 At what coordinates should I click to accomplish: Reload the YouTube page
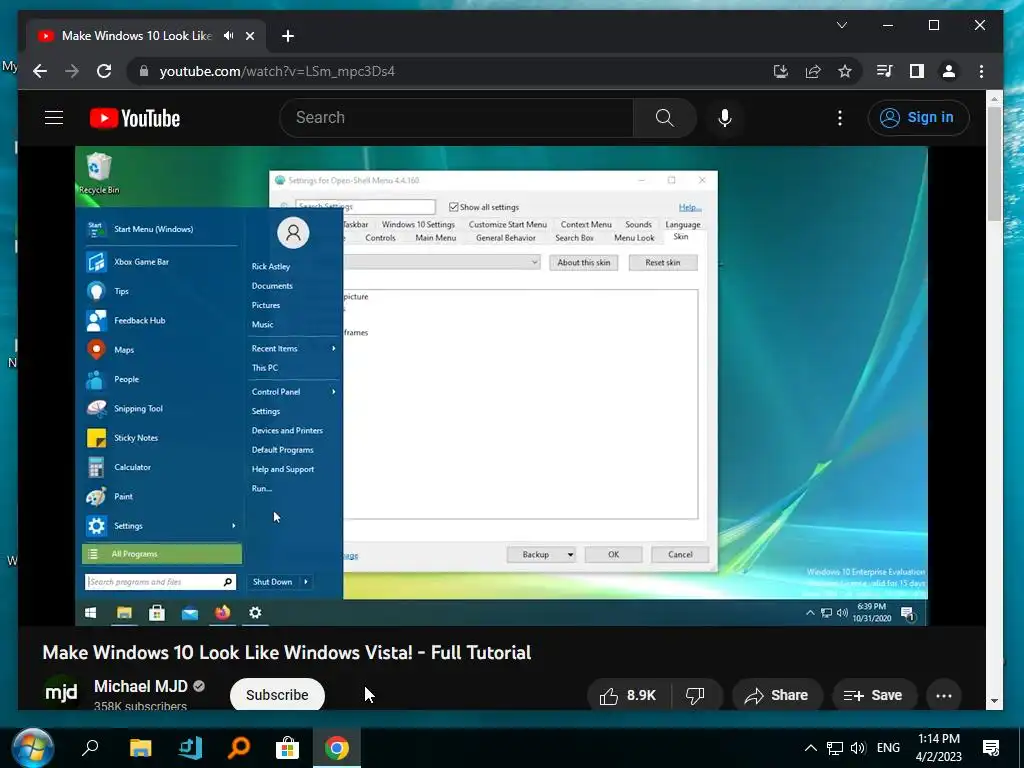pyautogui.click(x=104, y=71)
